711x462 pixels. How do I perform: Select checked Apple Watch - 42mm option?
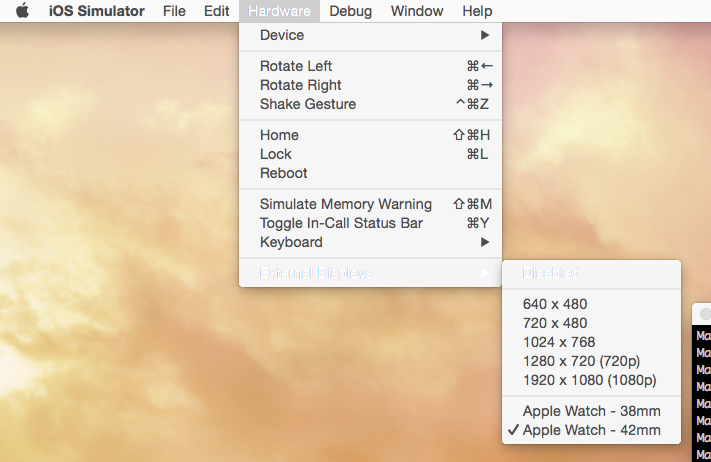591,430
